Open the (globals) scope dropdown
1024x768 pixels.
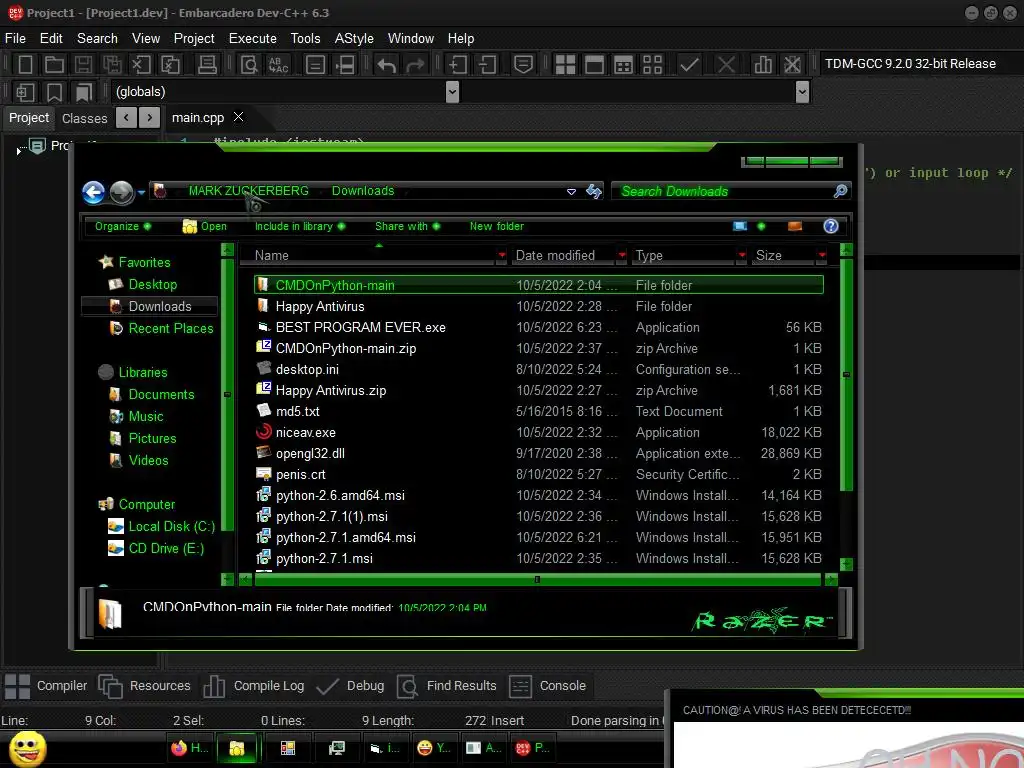pyautogui.click(x=452, y=92)
